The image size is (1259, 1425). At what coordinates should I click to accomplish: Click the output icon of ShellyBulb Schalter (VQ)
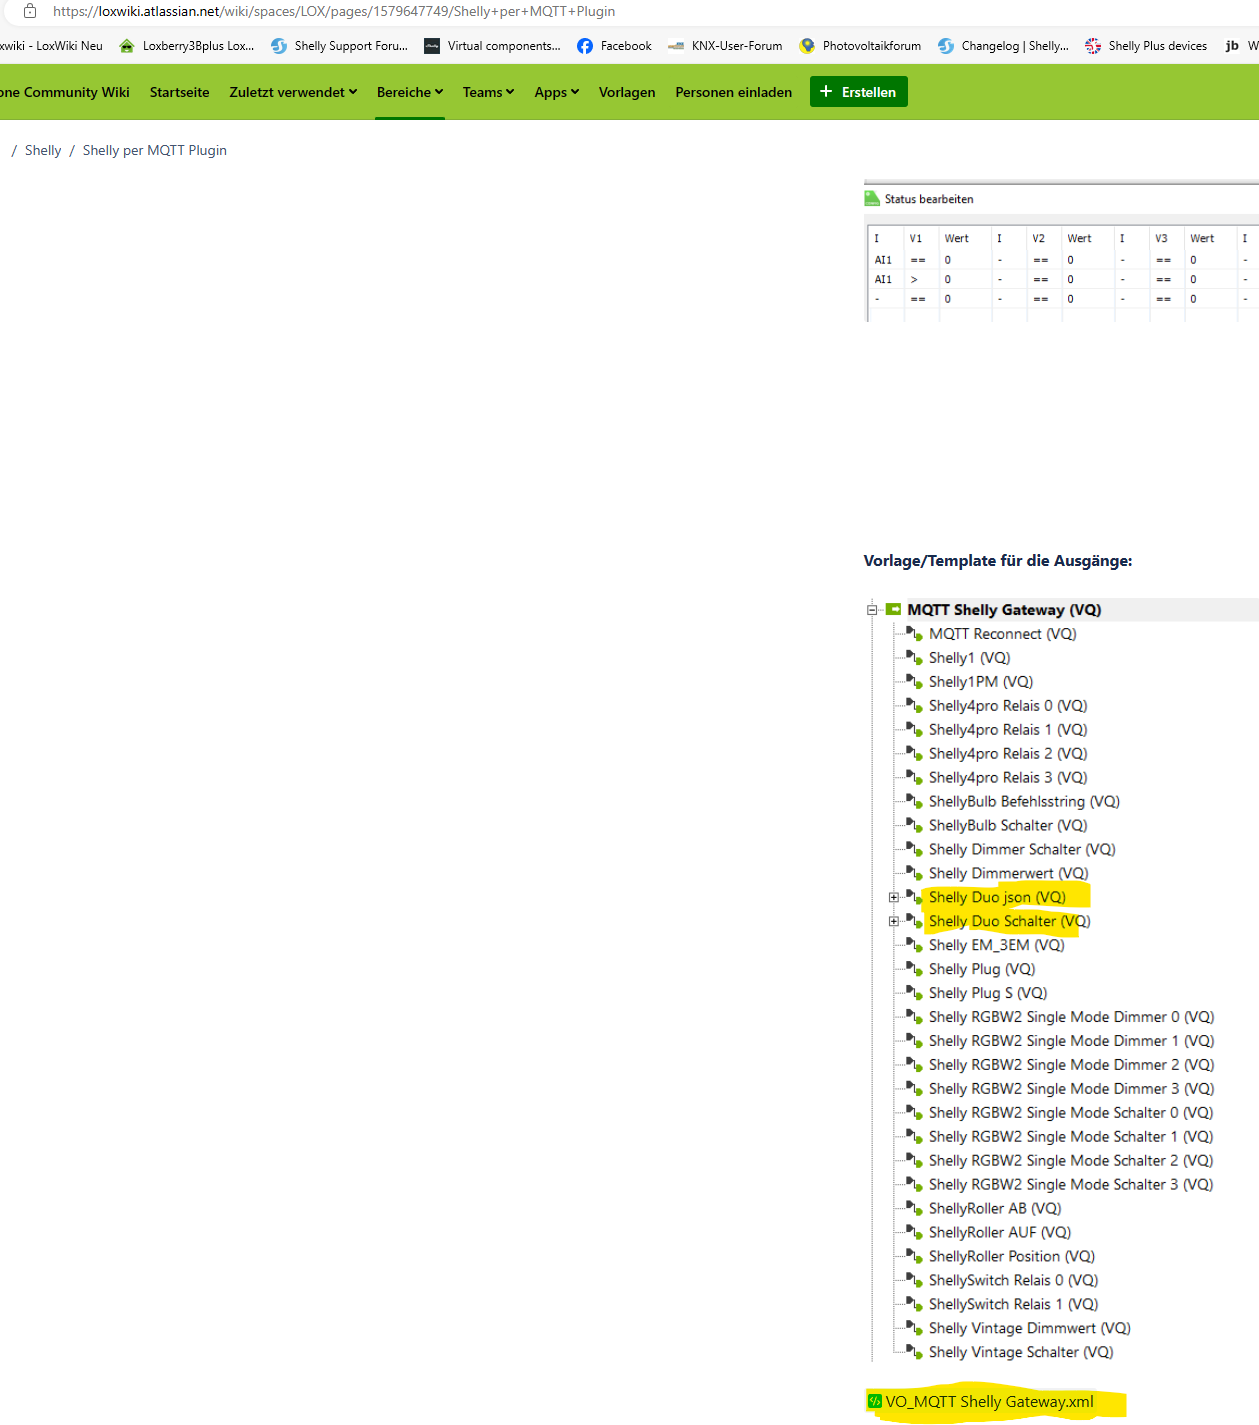914,825
